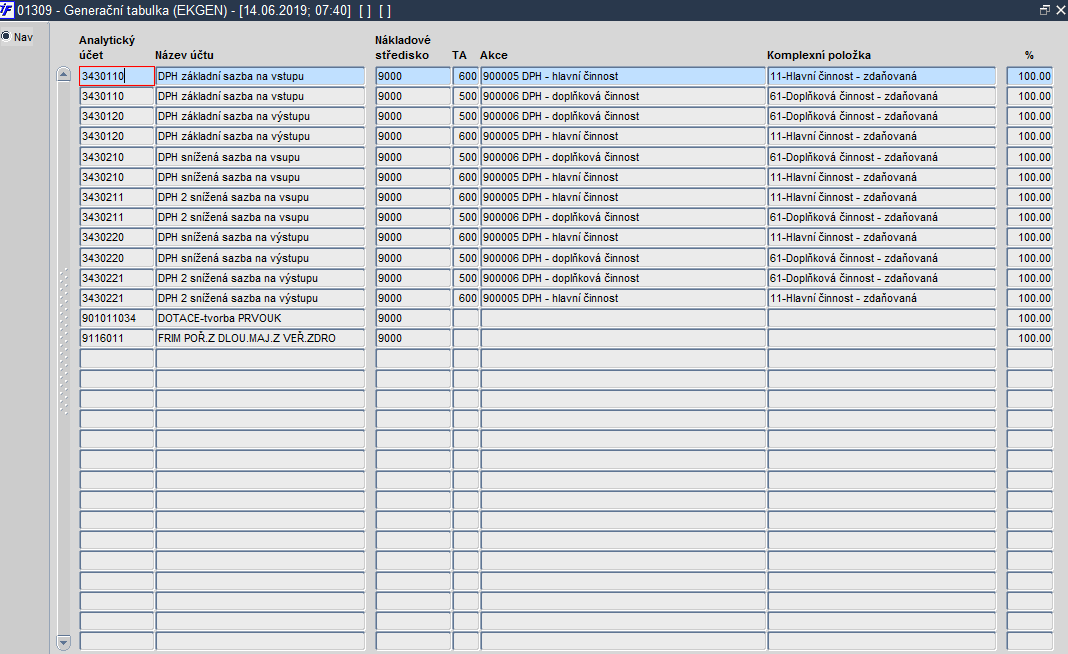Select the account 3430221 with TA 500

click(x=116, y=278)
